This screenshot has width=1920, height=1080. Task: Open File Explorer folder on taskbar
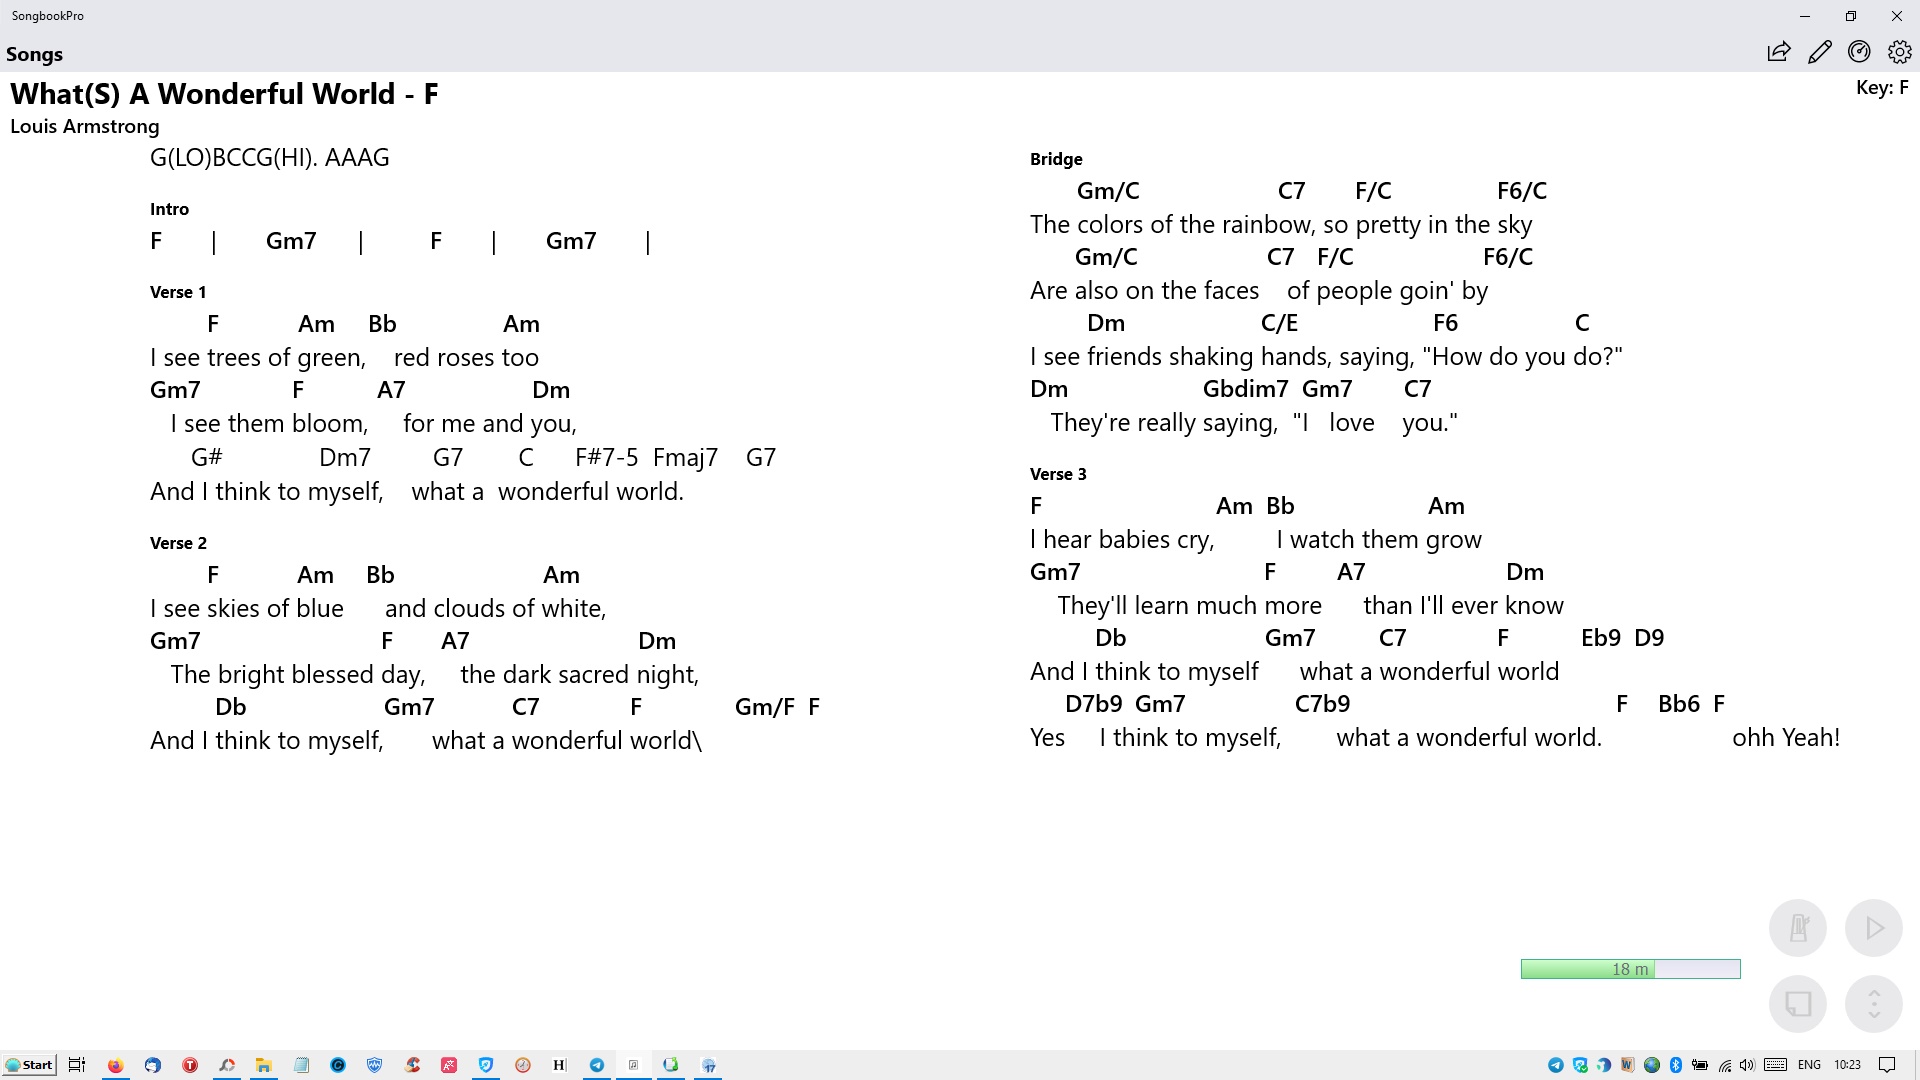pyautogui.click(x=264, y=1065)
